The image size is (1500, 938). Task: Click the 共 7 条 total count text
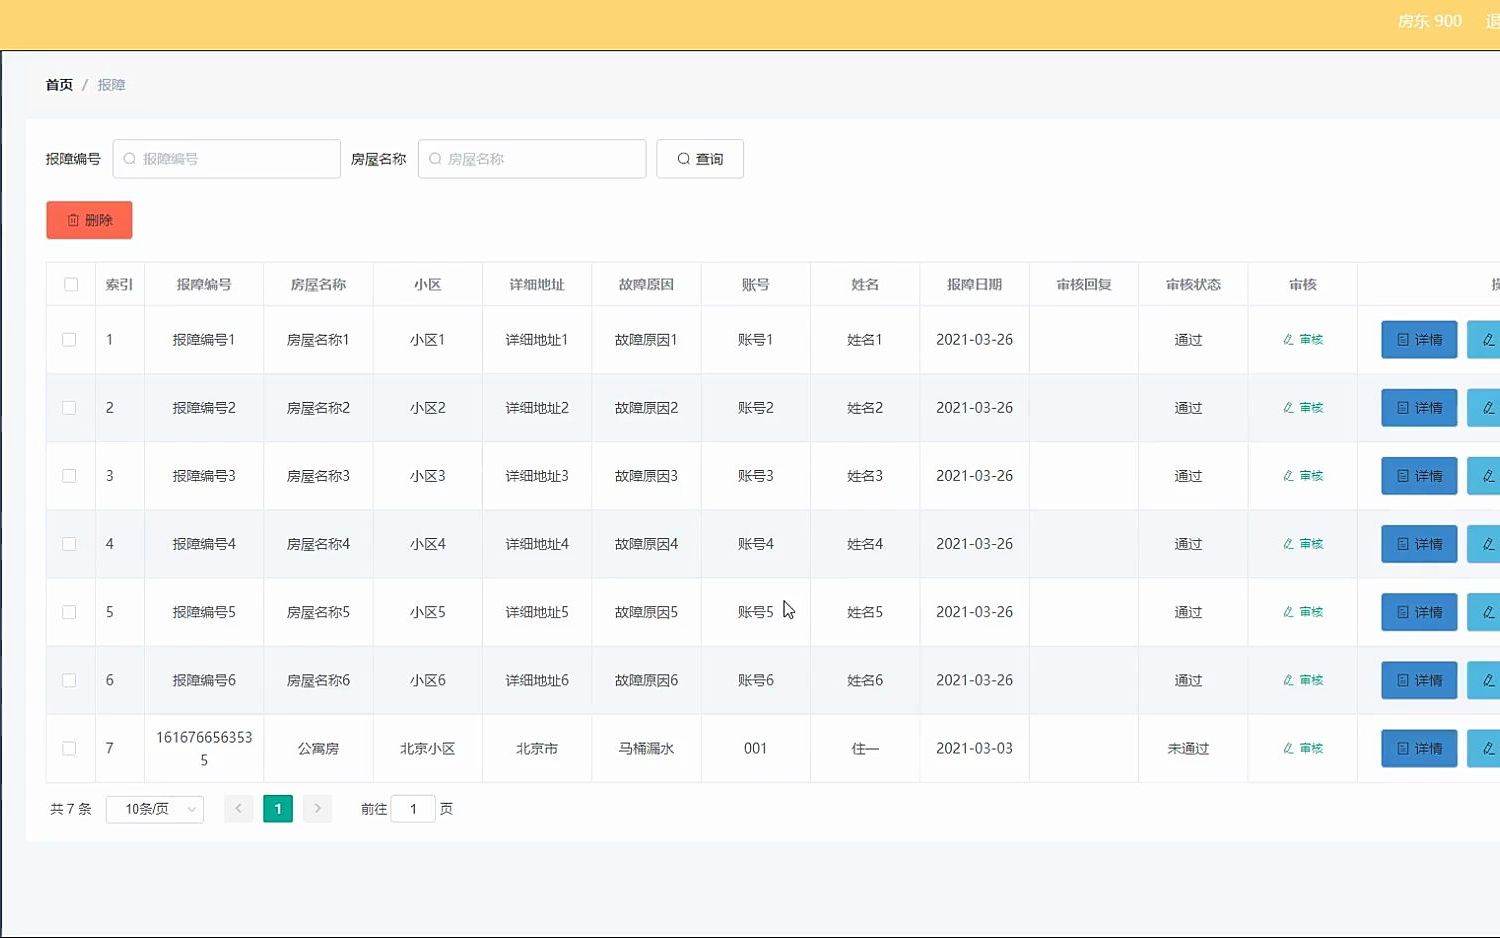71,809
